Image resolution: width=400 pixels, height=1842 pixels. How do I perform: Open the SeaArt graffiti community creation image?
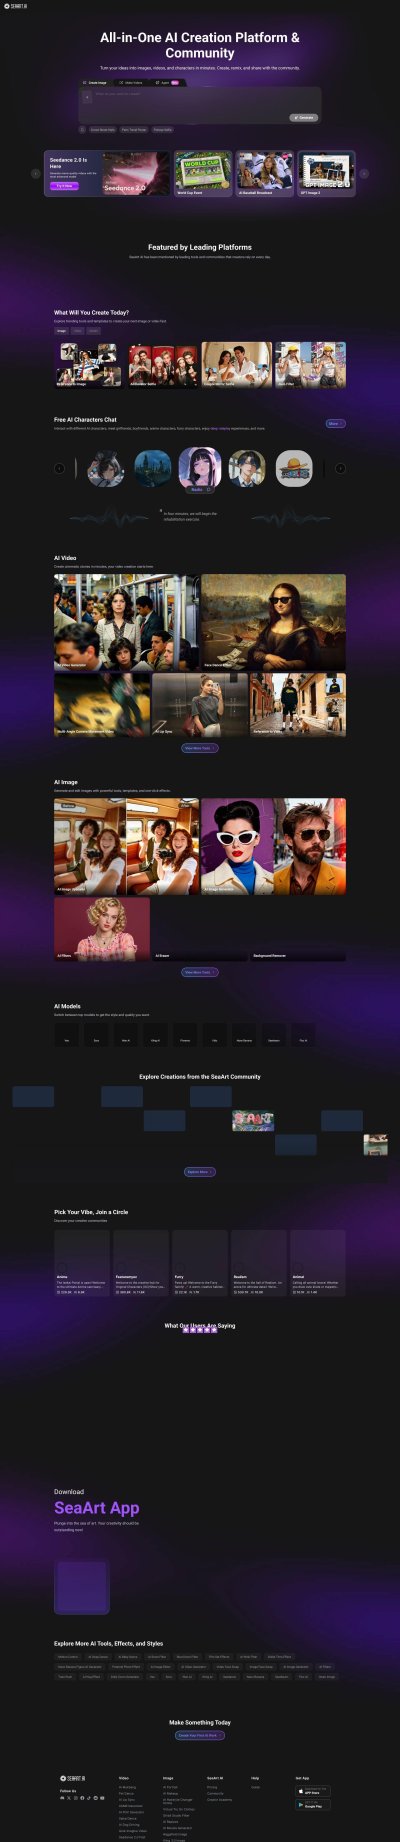pyautogui.click(x=253, y=1121)
